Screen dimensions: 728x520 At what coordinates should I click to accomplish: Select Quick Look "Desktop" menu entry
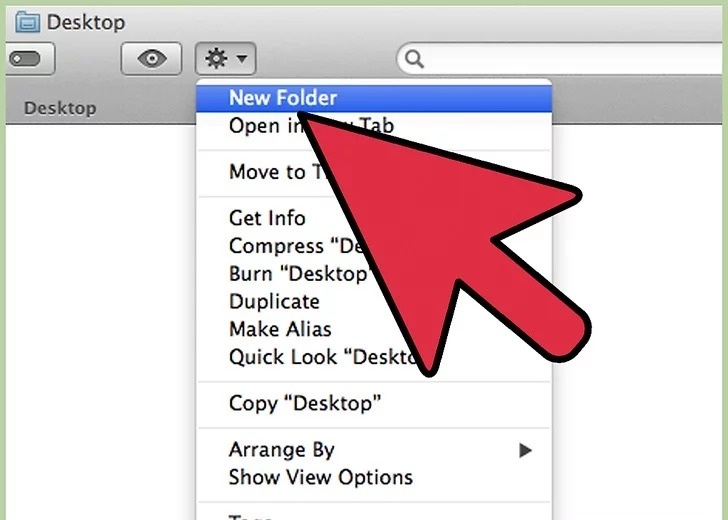(374, 357)
